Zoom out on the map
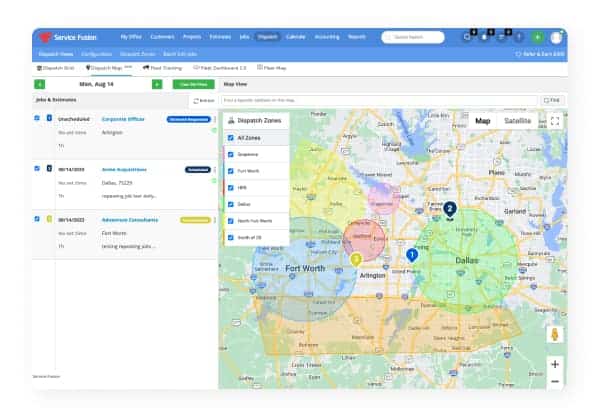601x416 pixels. pos(555,381)
